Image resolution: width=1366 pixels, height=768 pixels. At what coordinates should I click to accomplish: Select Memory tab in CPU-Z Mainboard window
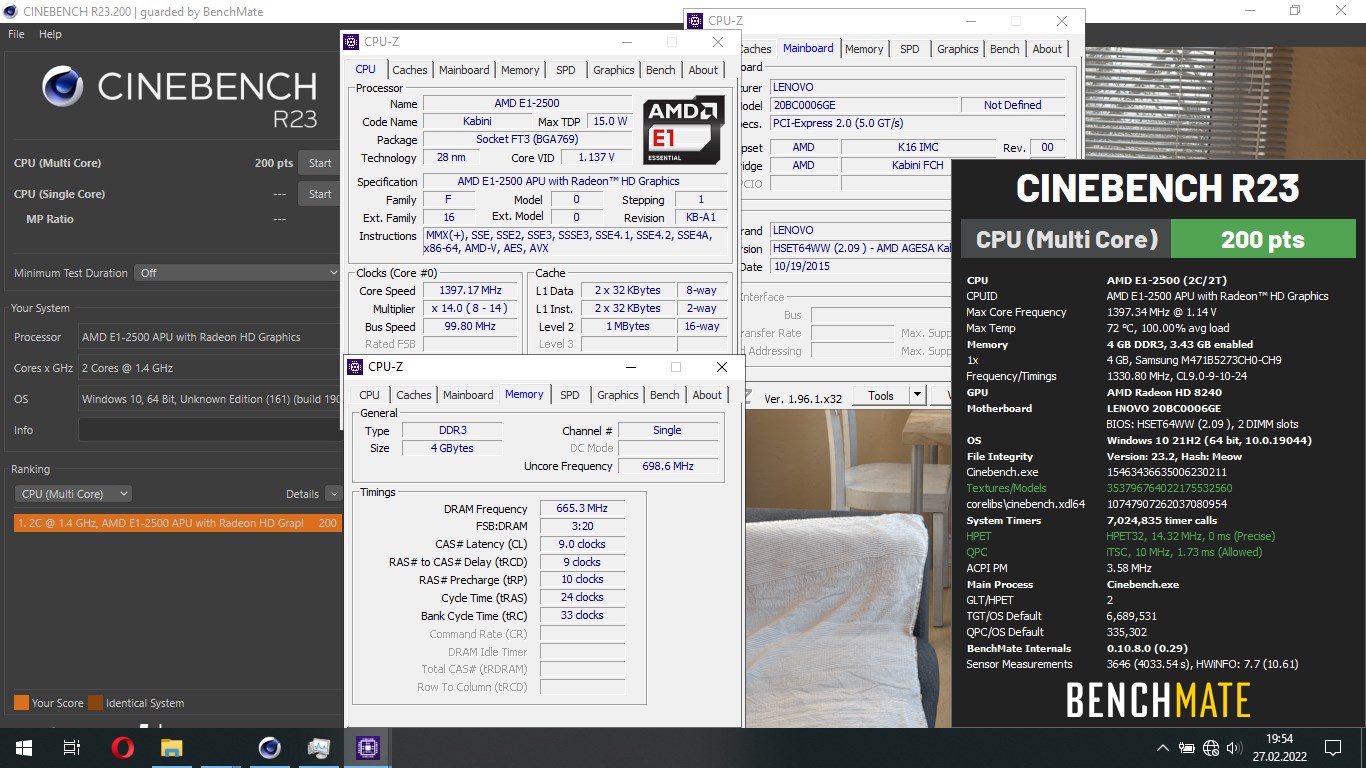coord(864,49)
